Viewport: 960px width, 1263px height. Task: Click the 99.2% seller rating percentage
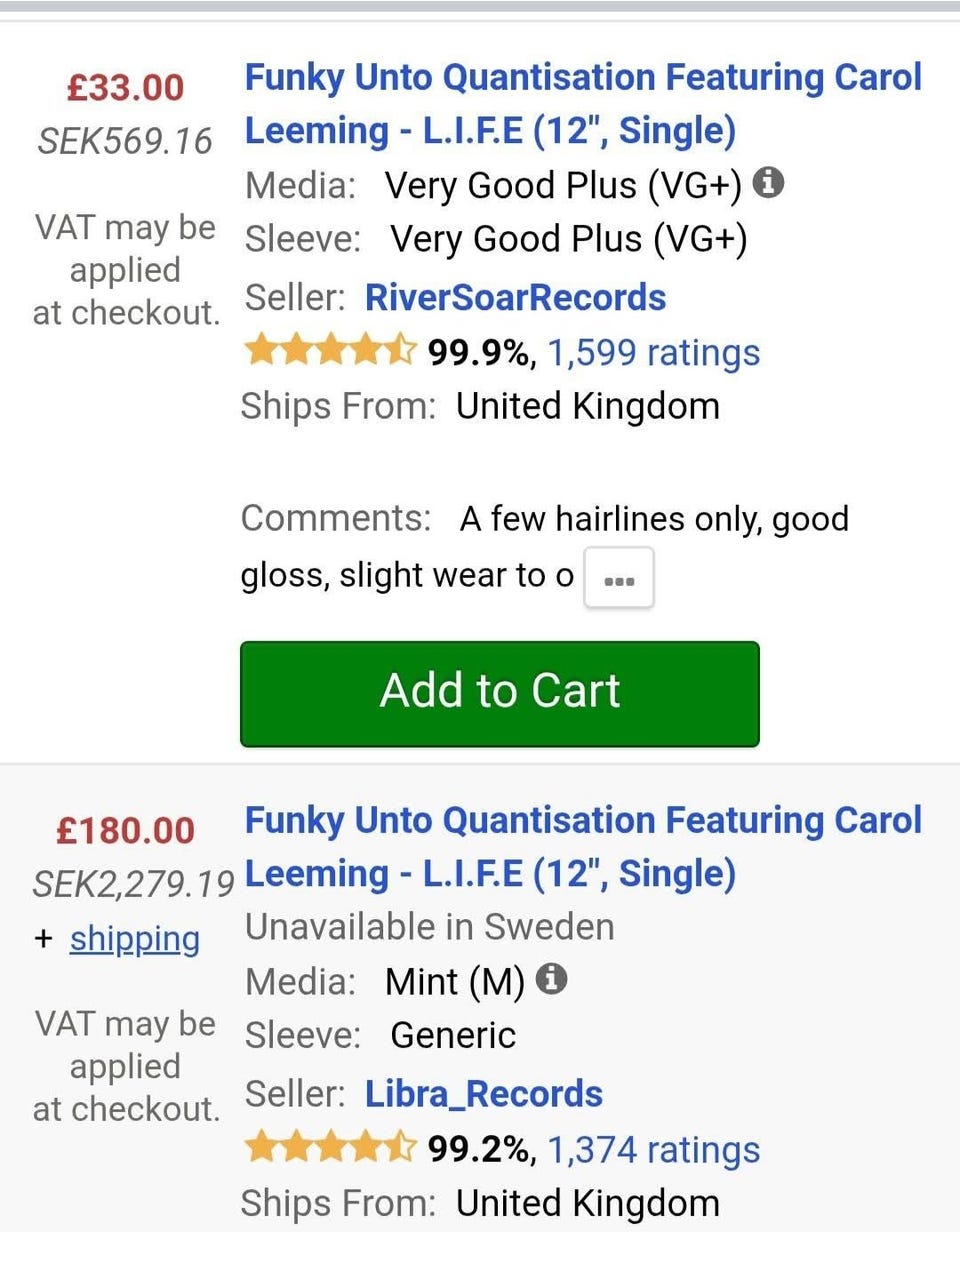click(478, 1149)
